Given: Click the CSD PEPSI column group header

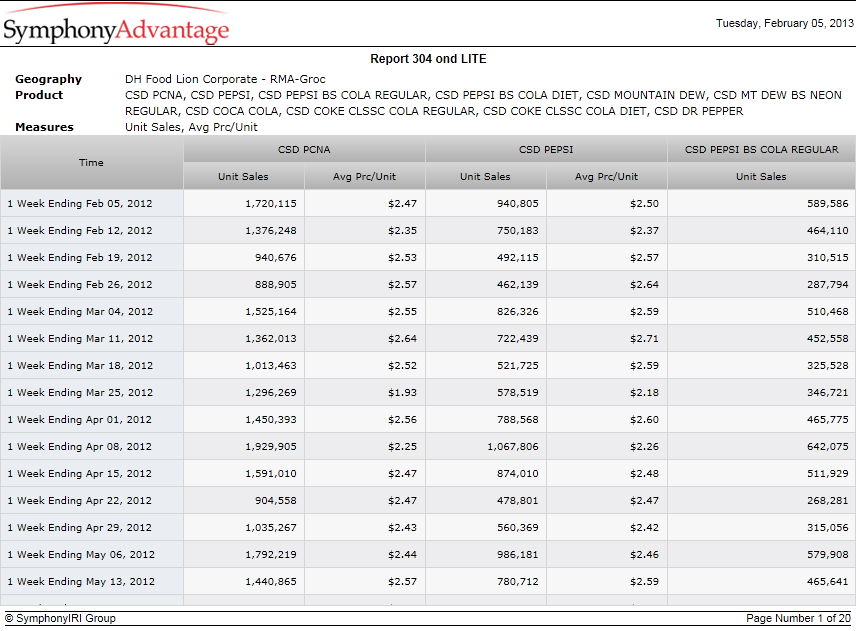Looking at the screenshot, I should (x=546, y=150).
